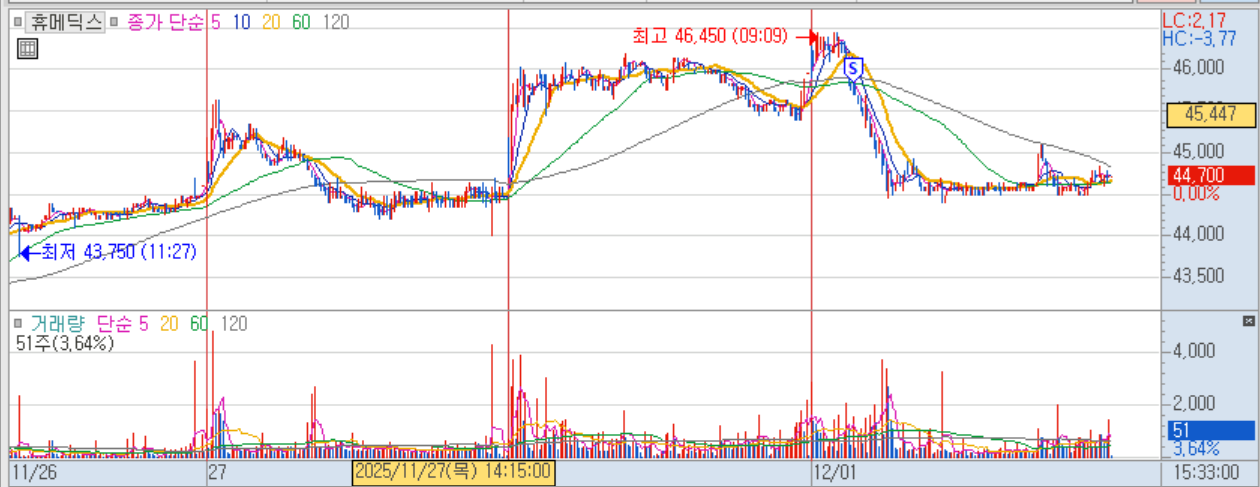The width and height of the screenshot is (1260, 487).
Task: Select the price MA 20 legend
Action: [271, 22]
